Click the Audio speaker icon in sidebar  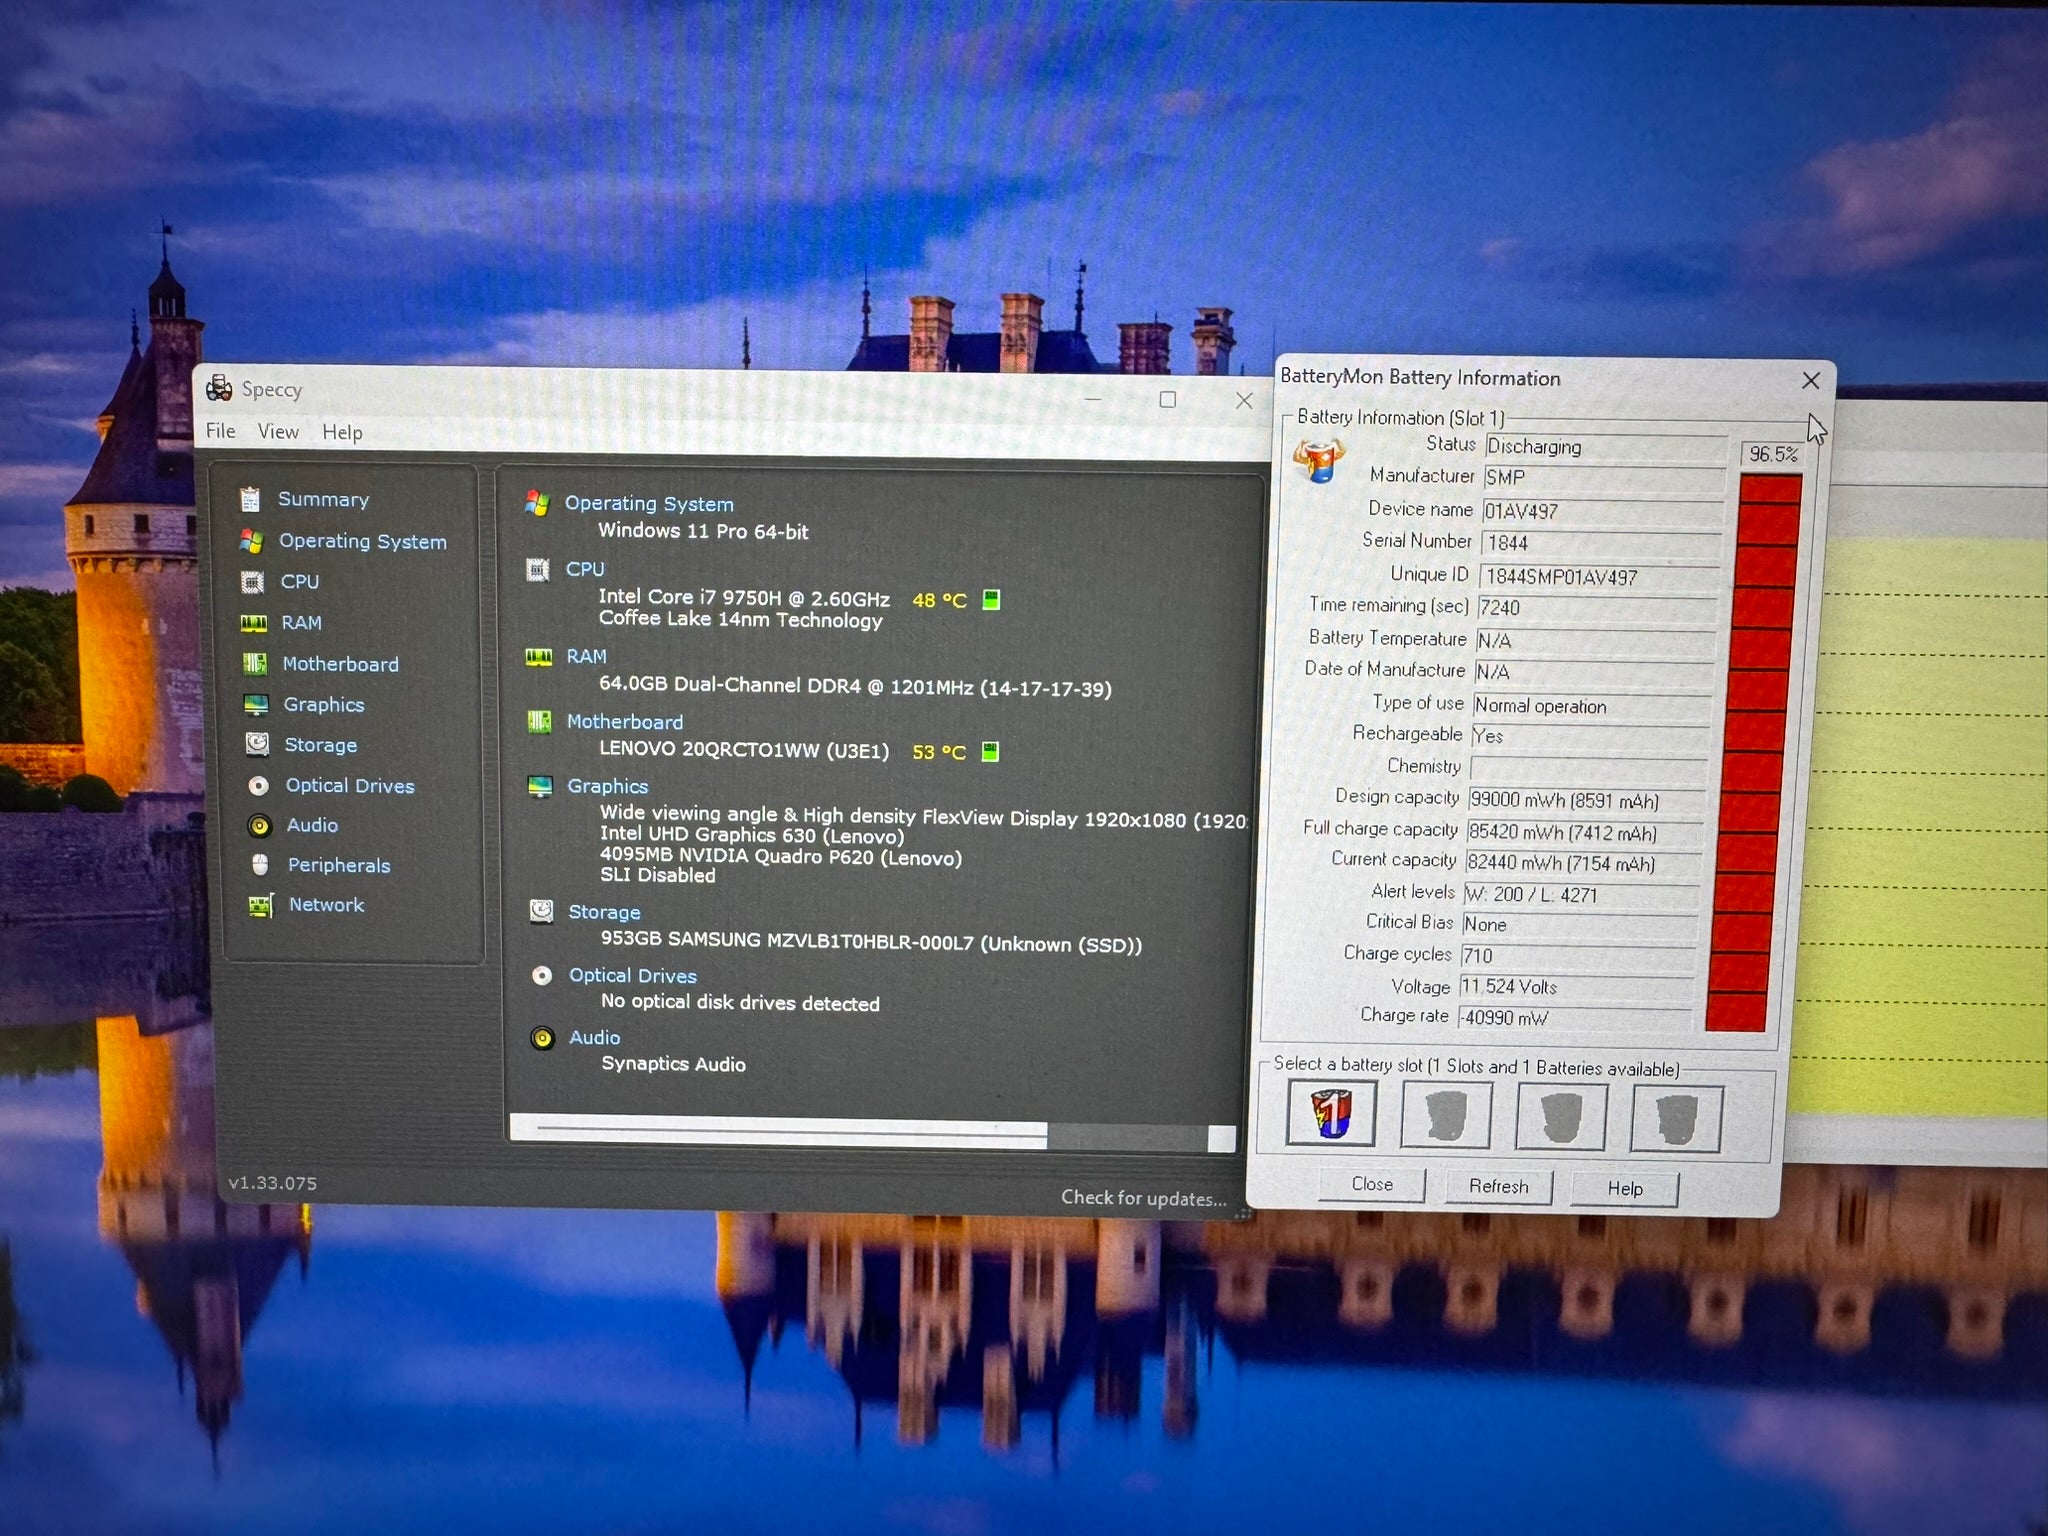click(x=259, y=825)
